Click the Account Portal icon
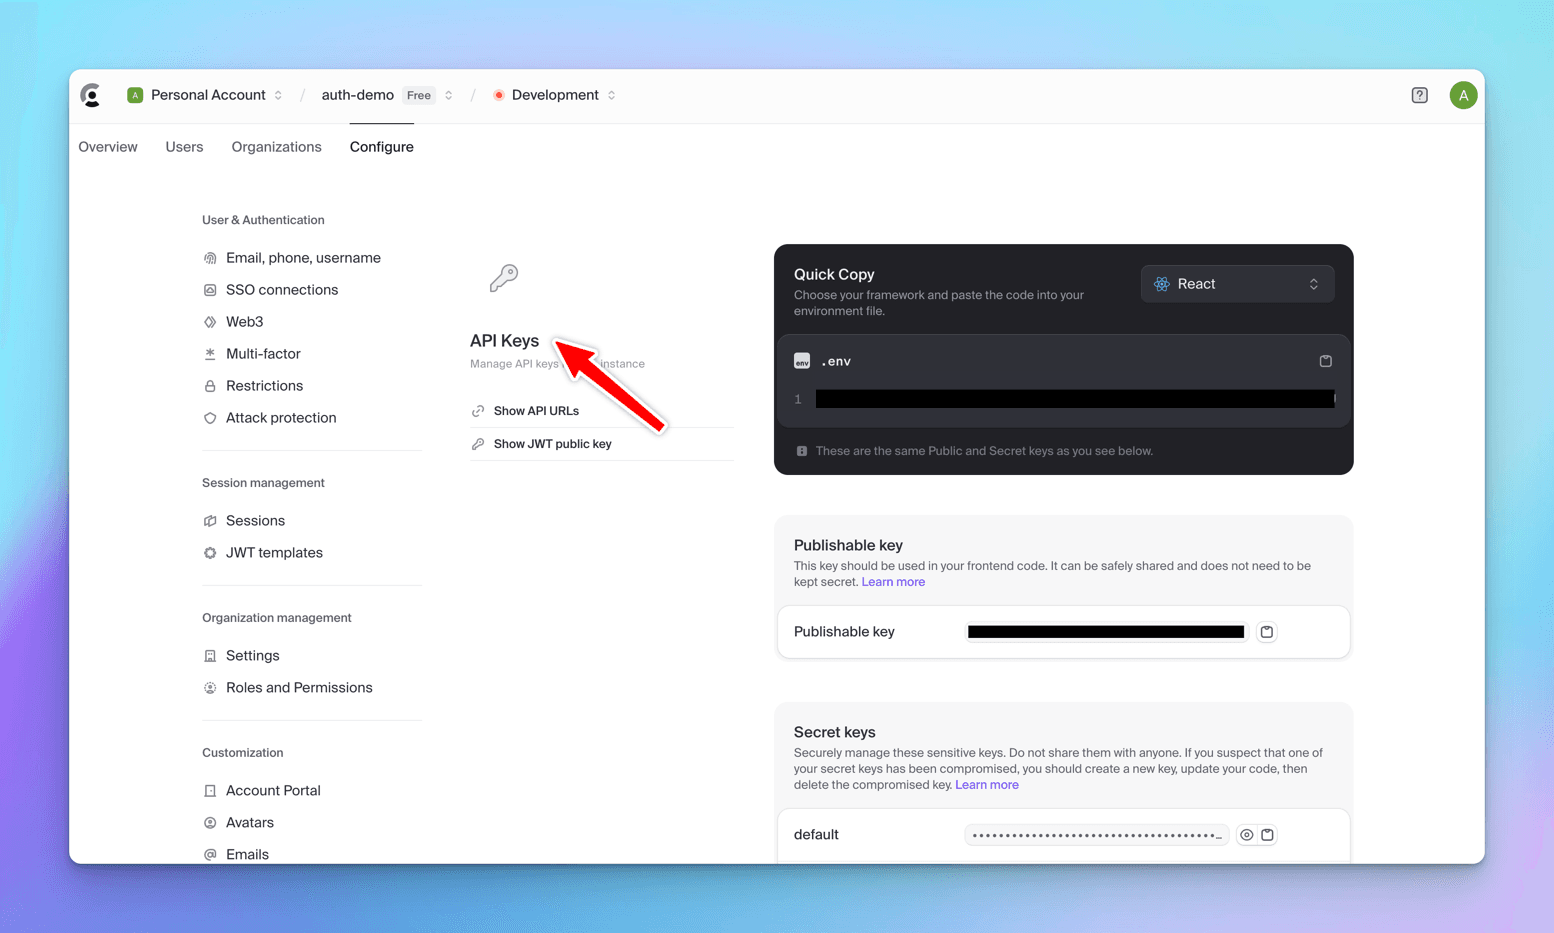 (x=210, y=791)
